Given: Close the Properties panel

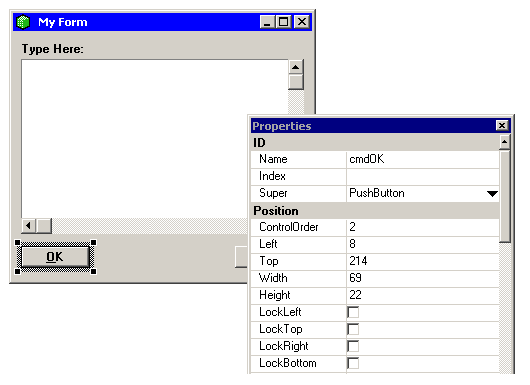Looking at the screenshot, I should pyautogui.click(x=502, y=126).
